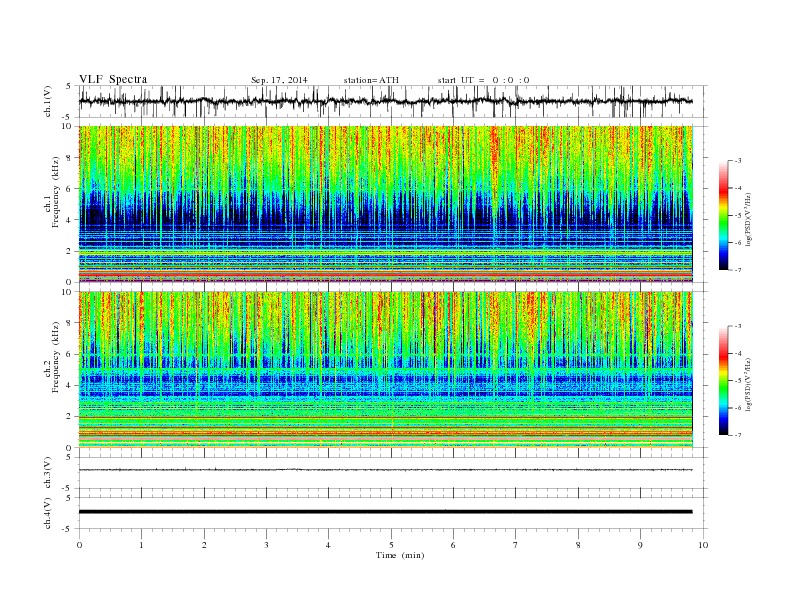The image size is (792, 612).
Task: Click the "4" kHz tick on ch.1 spectrogram
Action: point(70,220)
